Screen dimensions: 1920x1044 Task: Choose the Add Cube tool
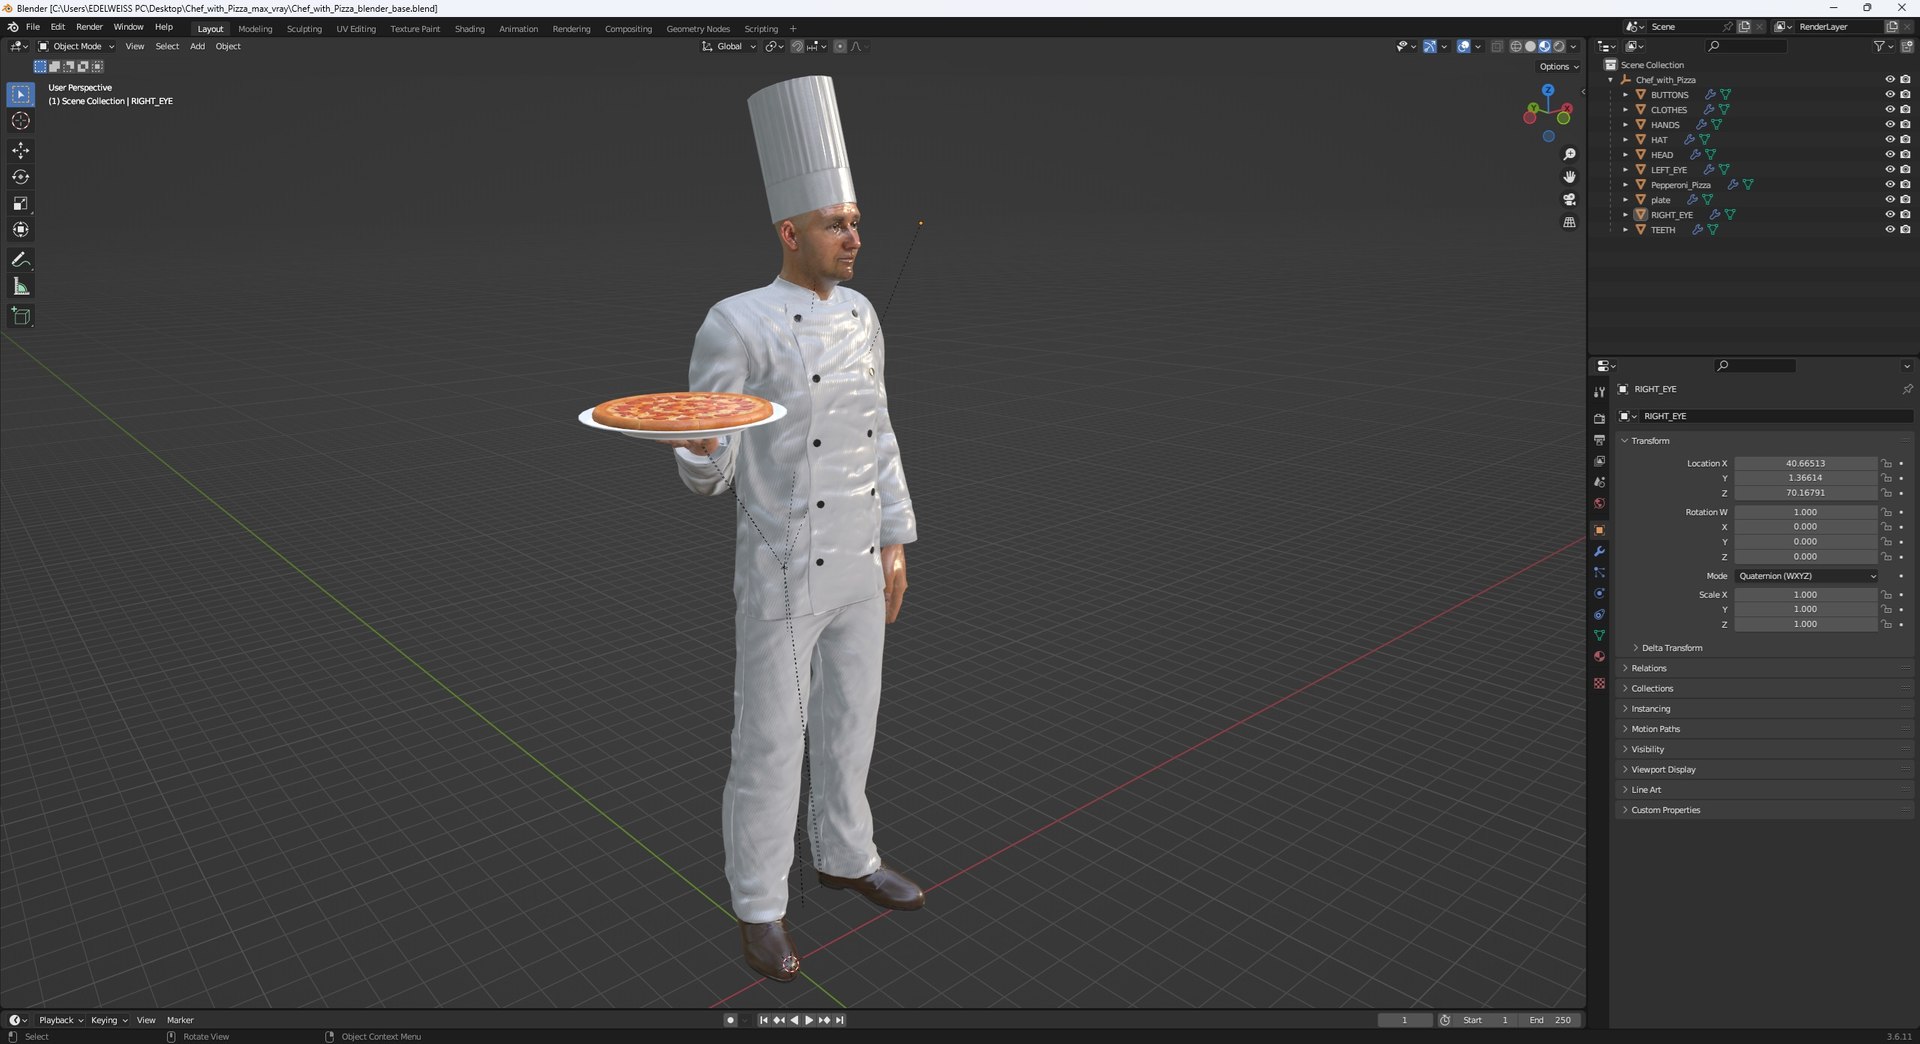pyautogui.click(x=20, y=316)
